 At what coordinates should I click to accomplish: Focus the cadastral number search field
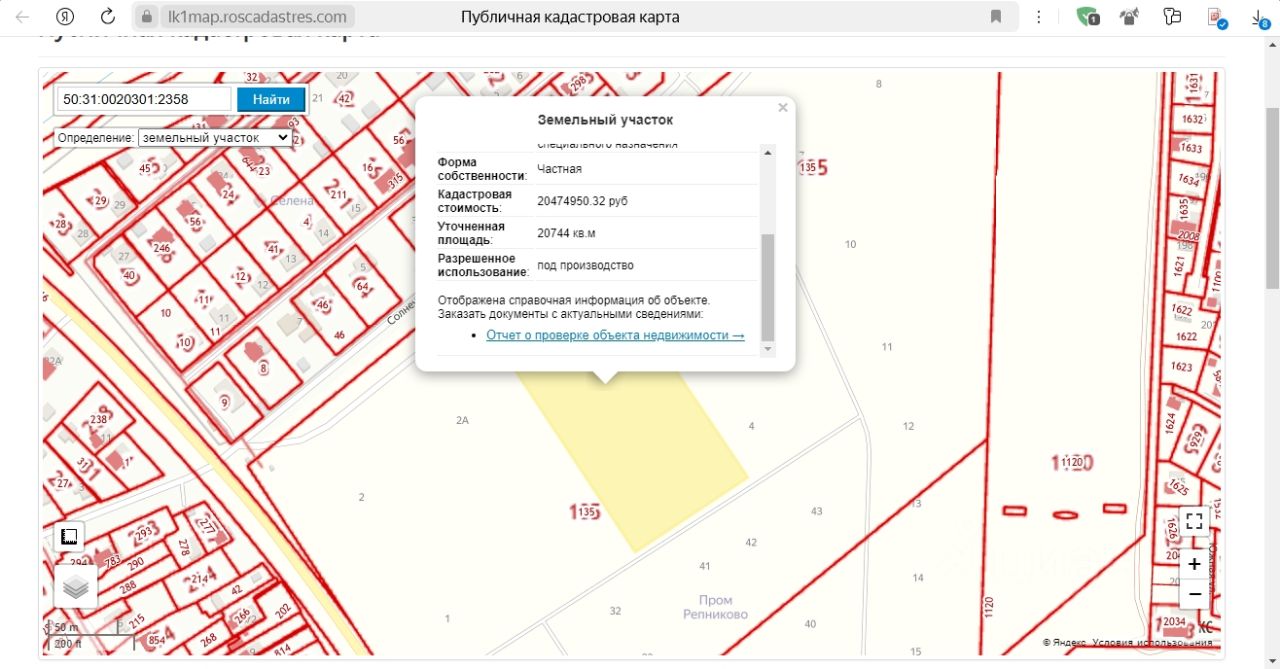point(144,99)
